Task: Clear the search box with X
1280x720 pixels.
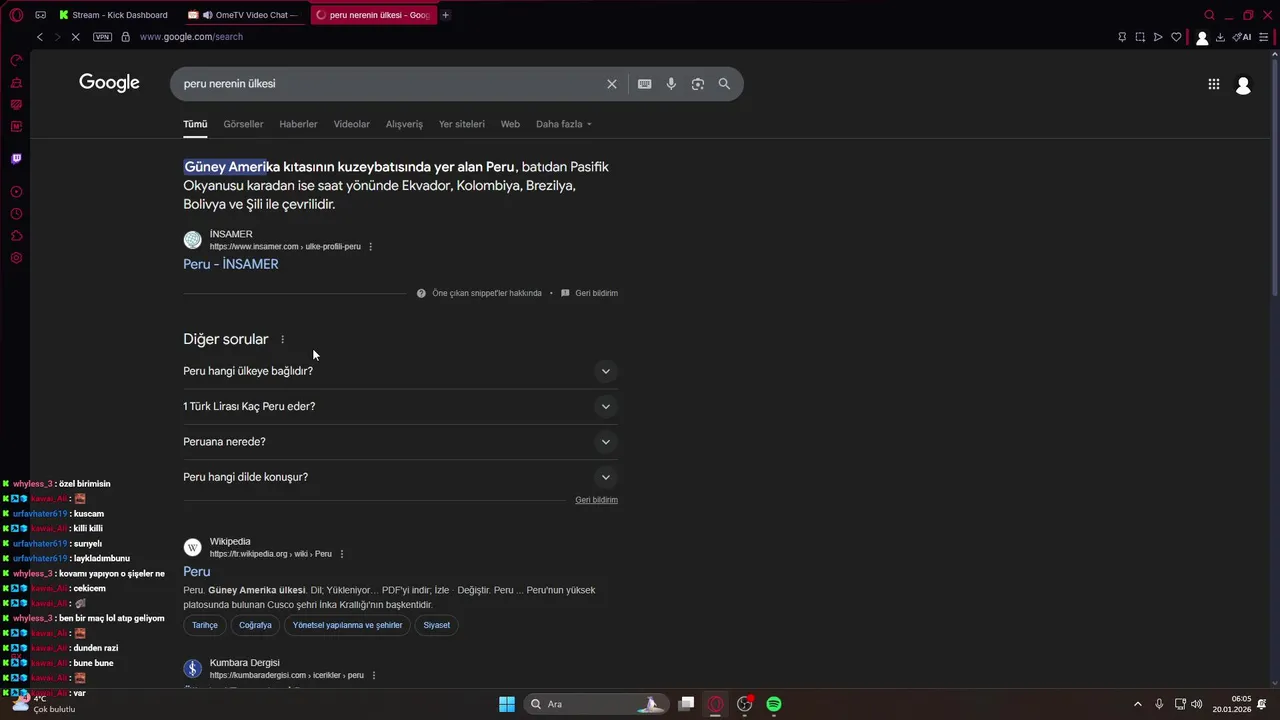Action: pos(612,84)
